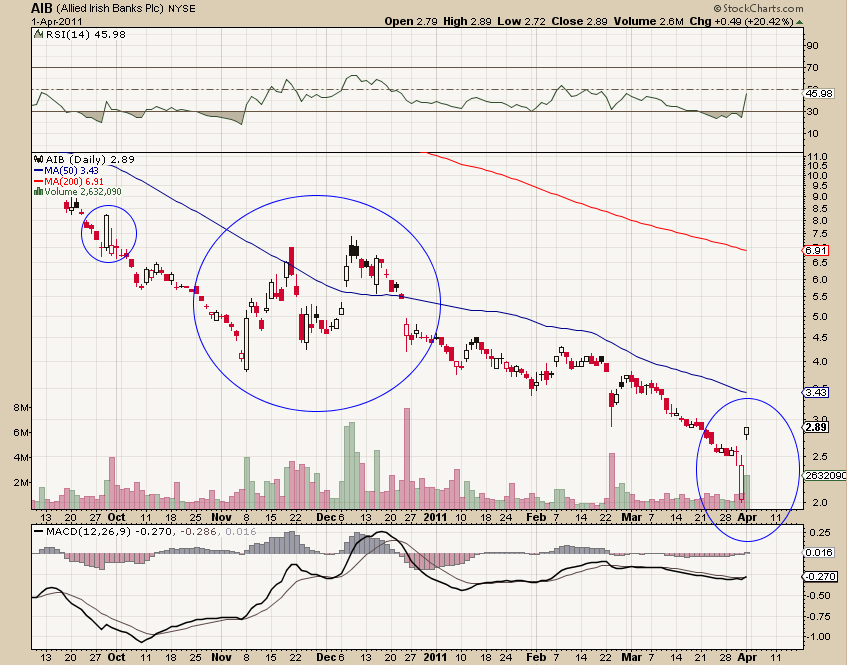
Task: Click the black MACD legend line marker
Action: click(38, 532)
